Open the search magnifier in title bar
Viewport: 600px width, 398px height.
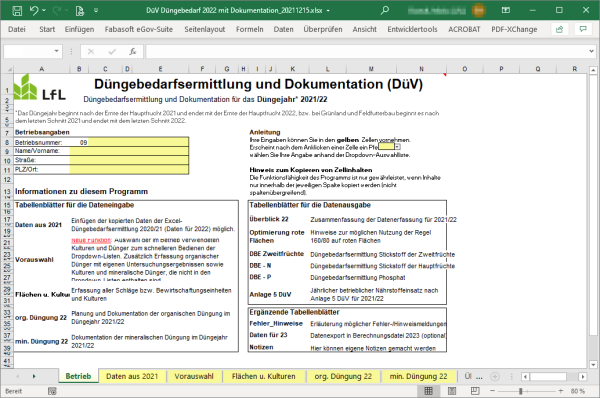tap(385, 10)
